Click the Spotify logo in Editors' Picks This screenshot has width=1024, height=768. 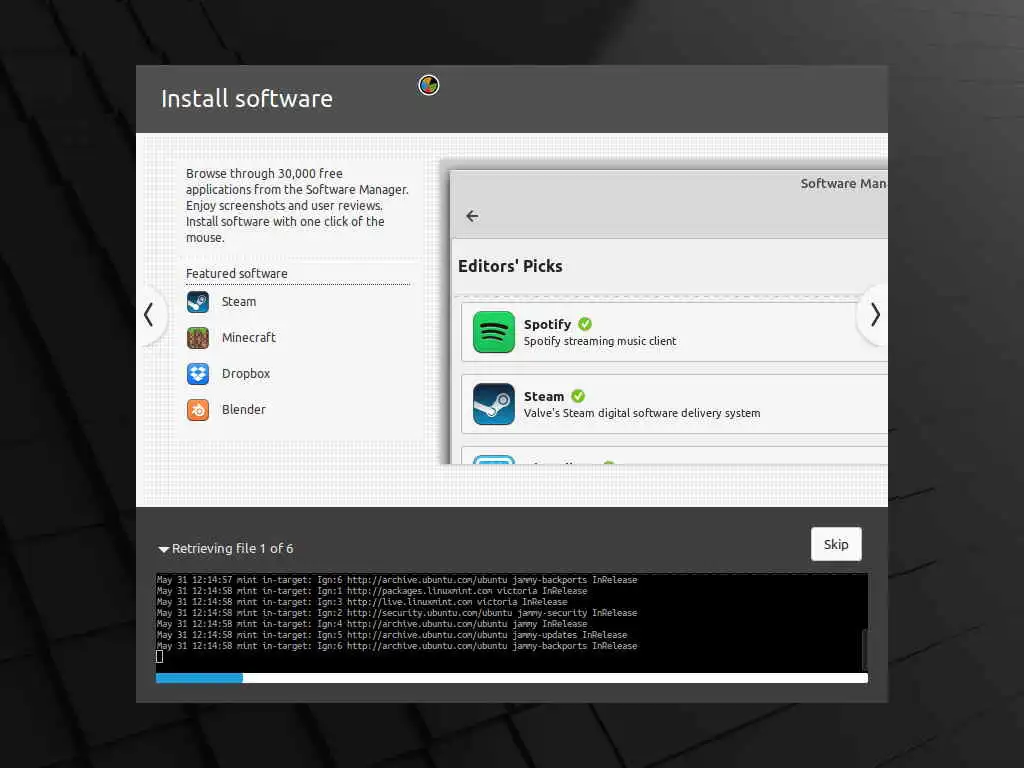(494, 332)
